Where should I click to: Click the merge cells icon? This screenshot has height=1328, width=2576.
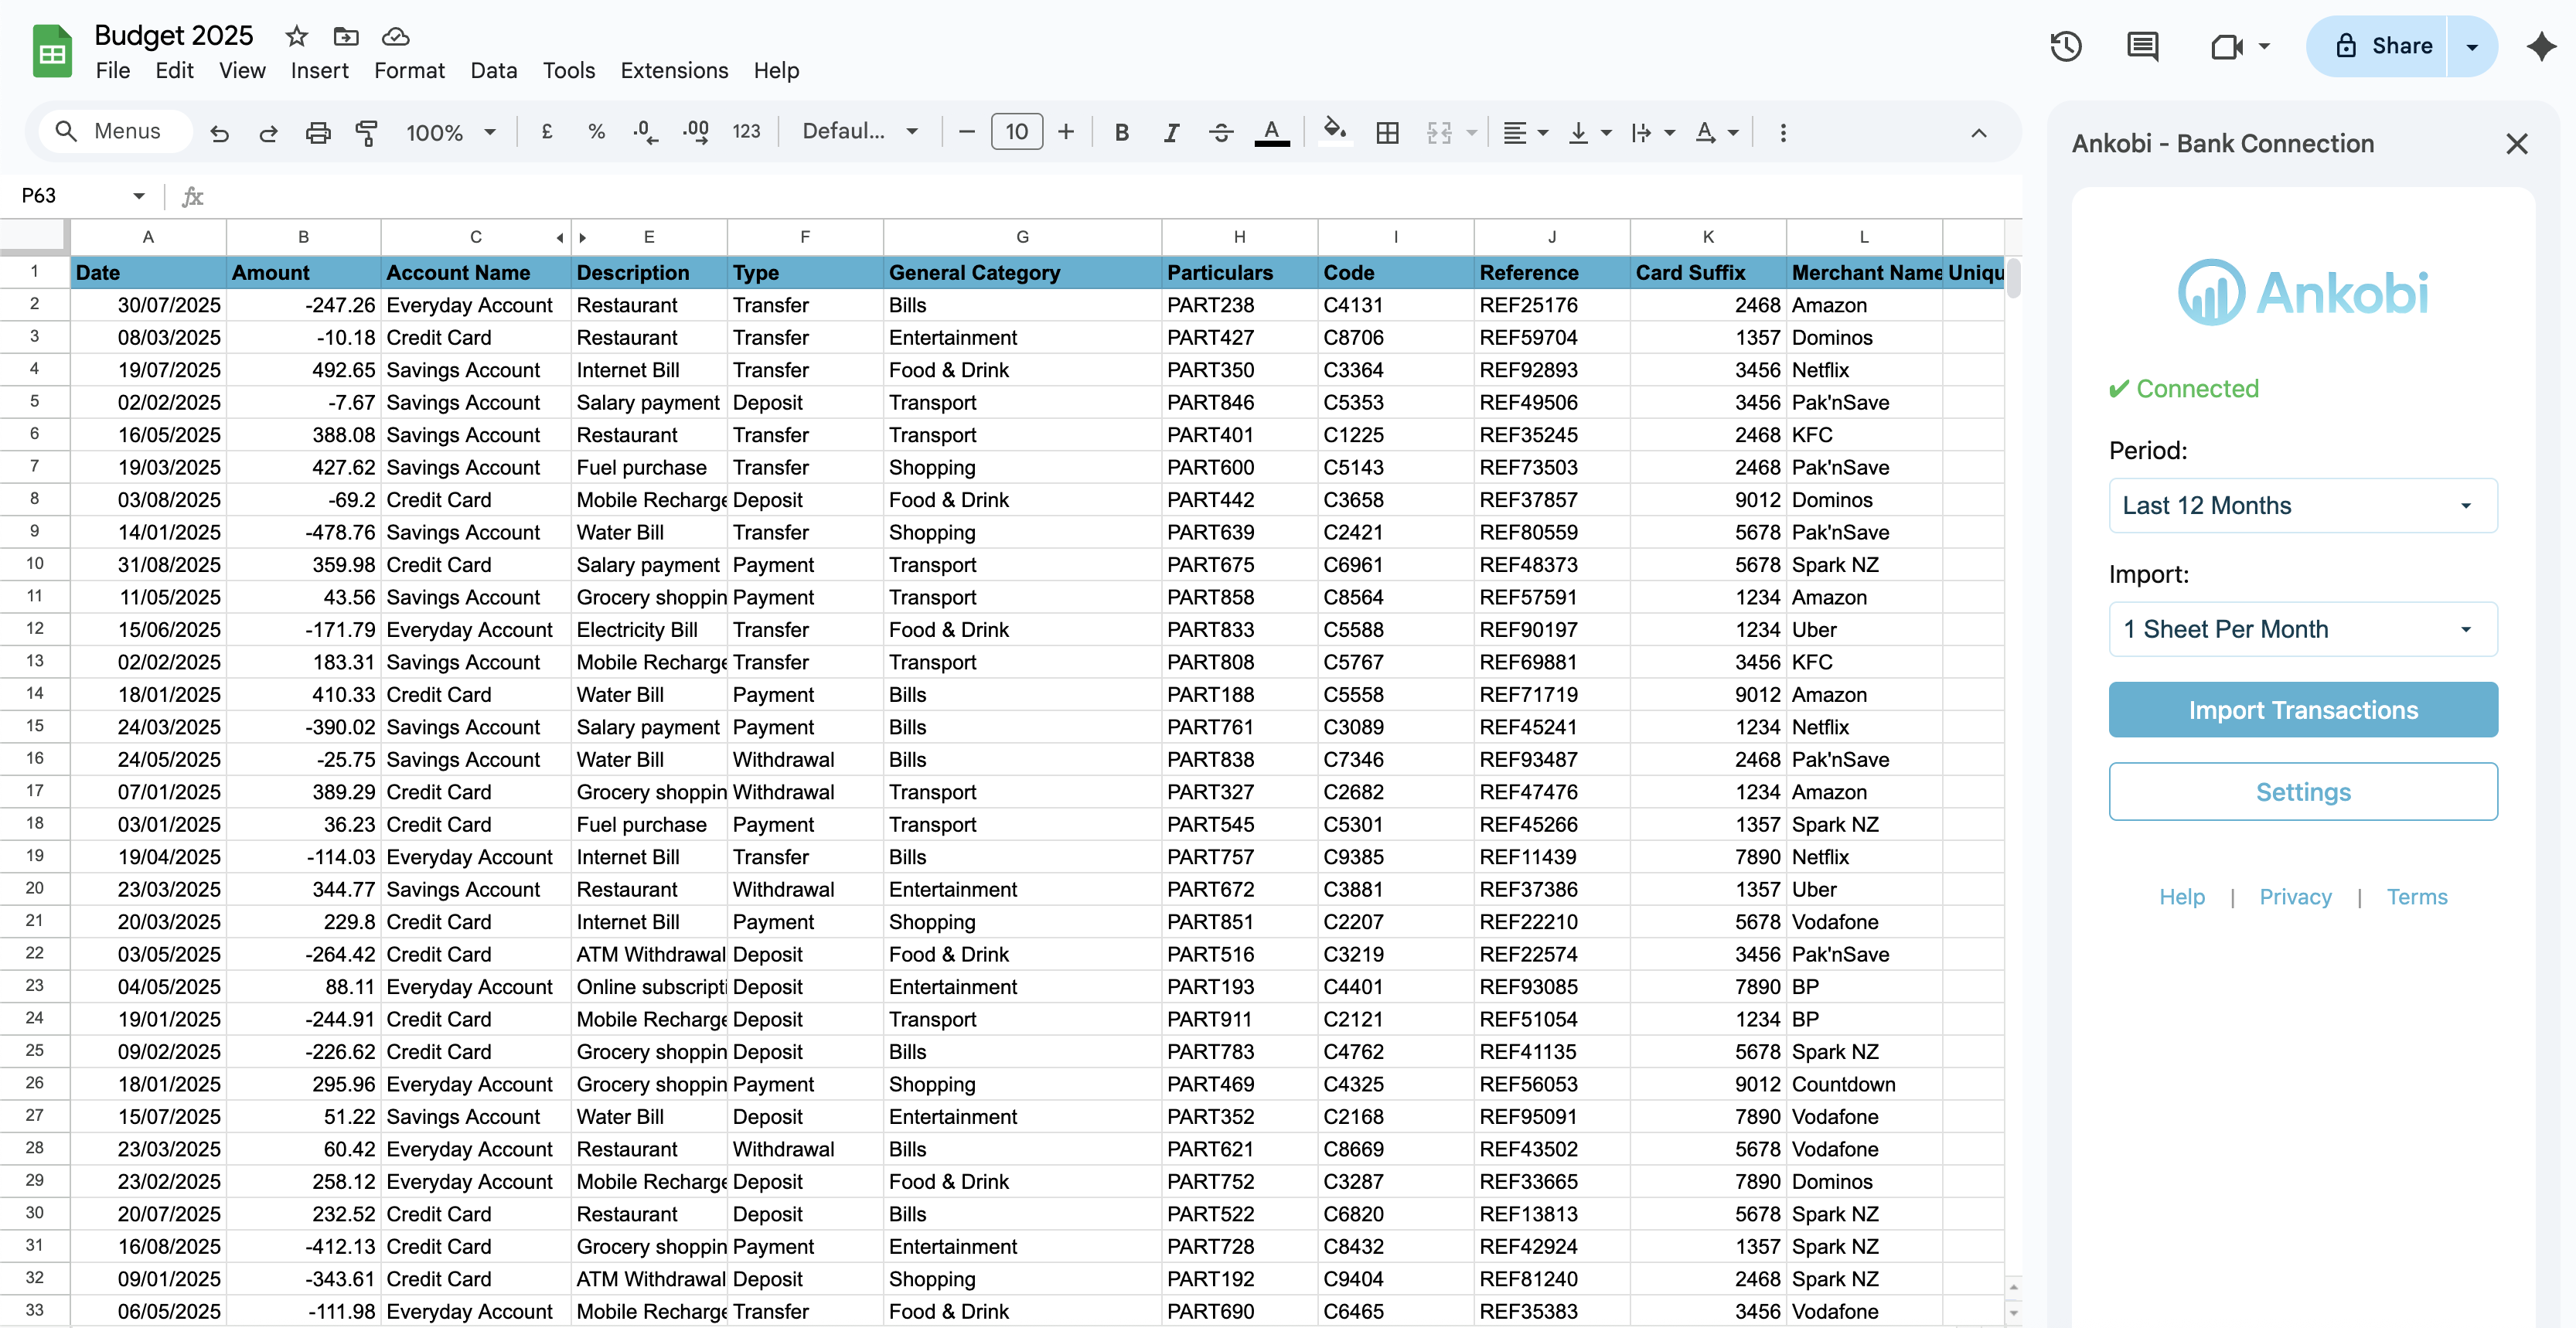click(1439, 132)
